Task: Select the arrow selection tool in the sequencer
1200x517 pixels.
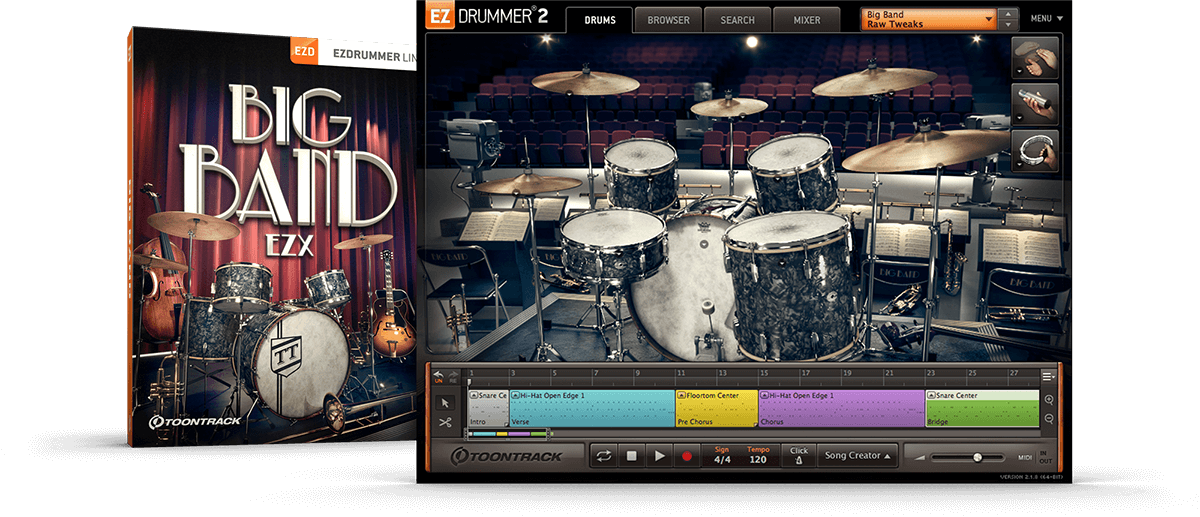Action: coord(445,402)
